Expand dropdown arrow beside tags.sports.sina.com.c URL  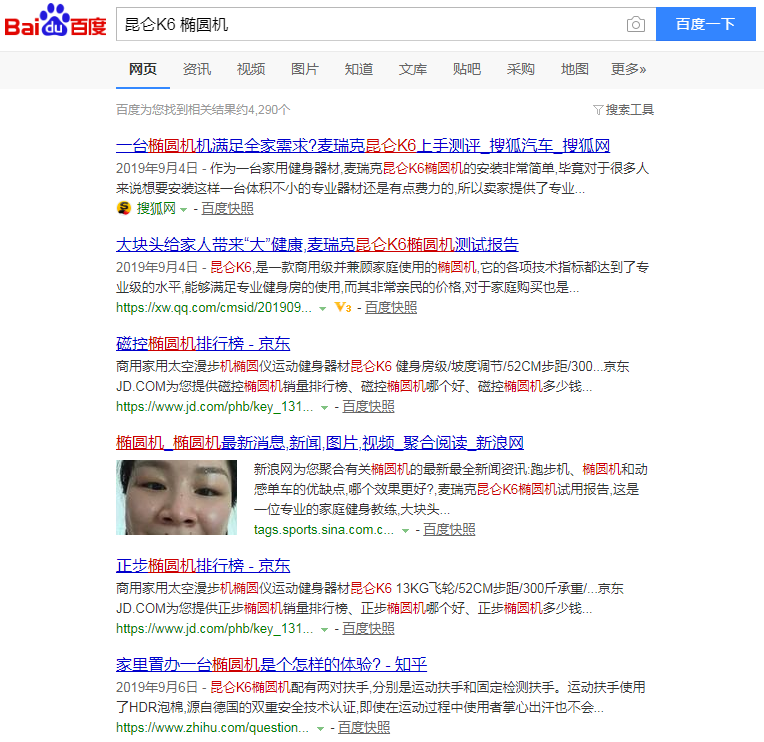(x=405, y=530)
